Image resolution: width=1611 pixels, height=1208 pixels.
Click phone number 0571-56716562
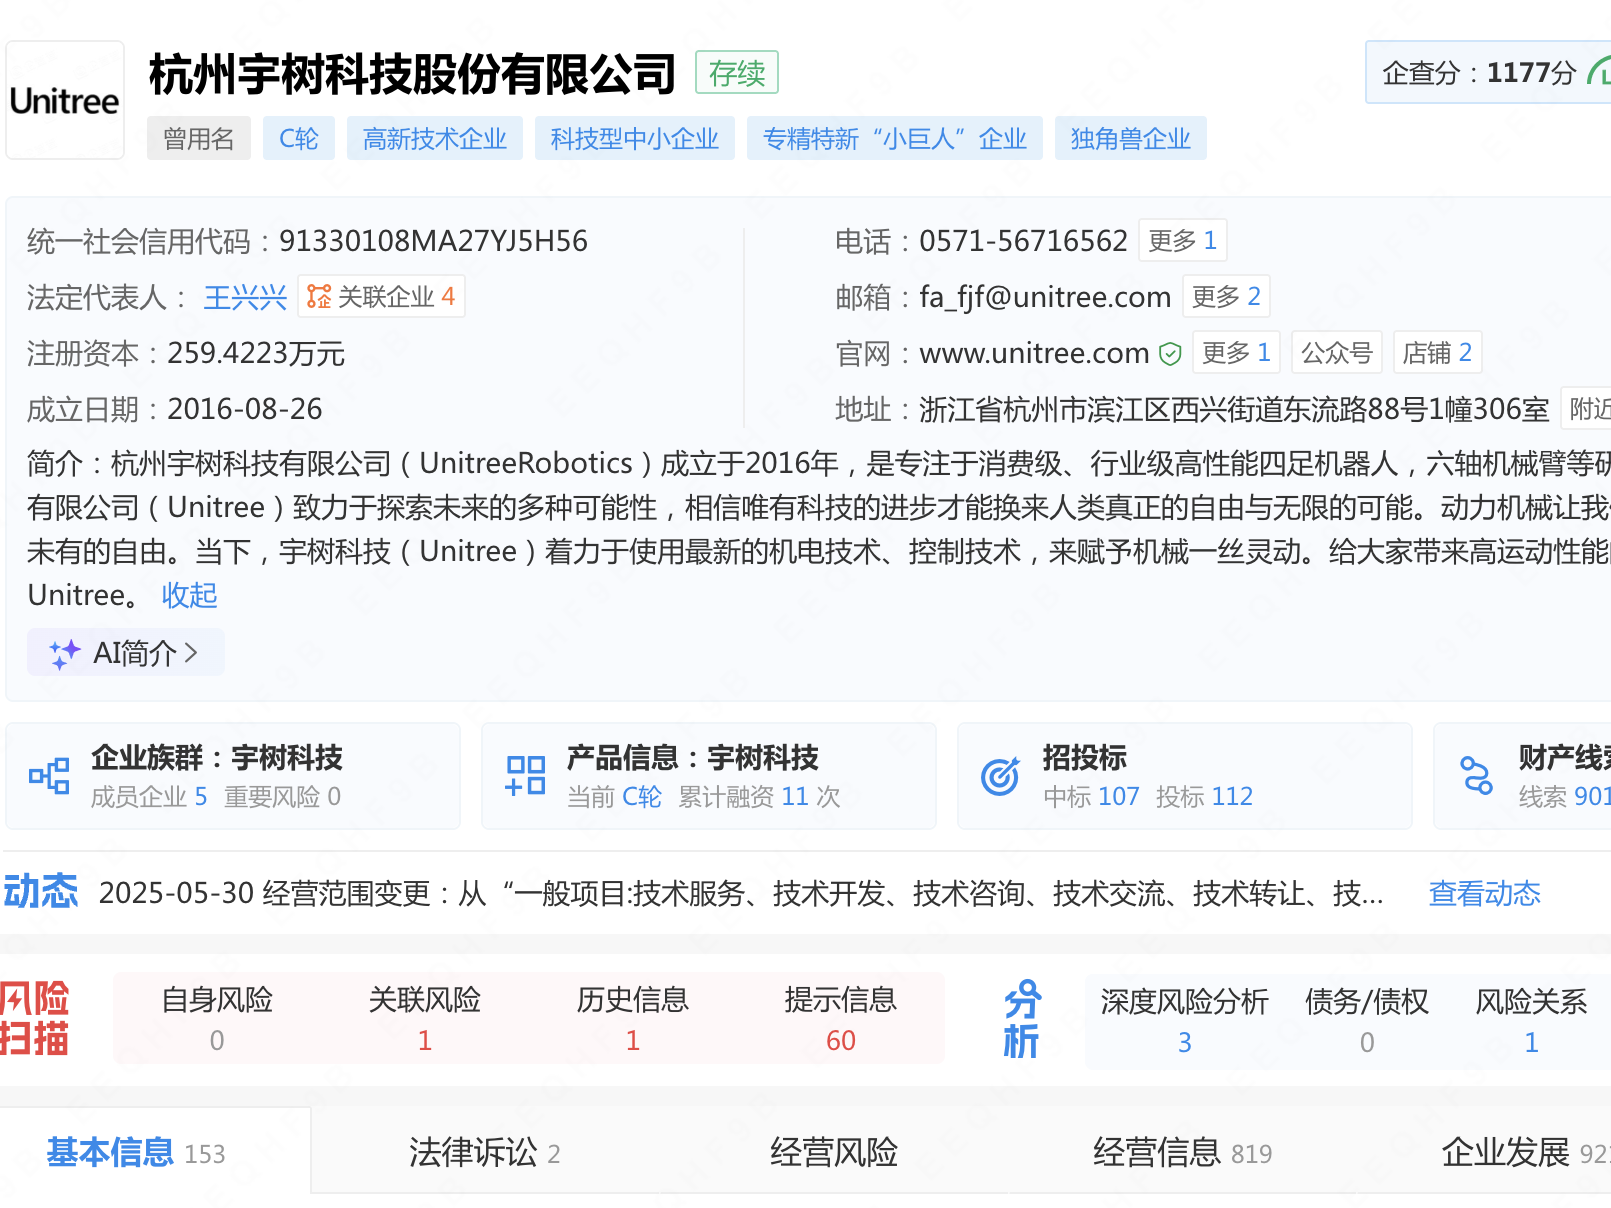point(1023,241)
